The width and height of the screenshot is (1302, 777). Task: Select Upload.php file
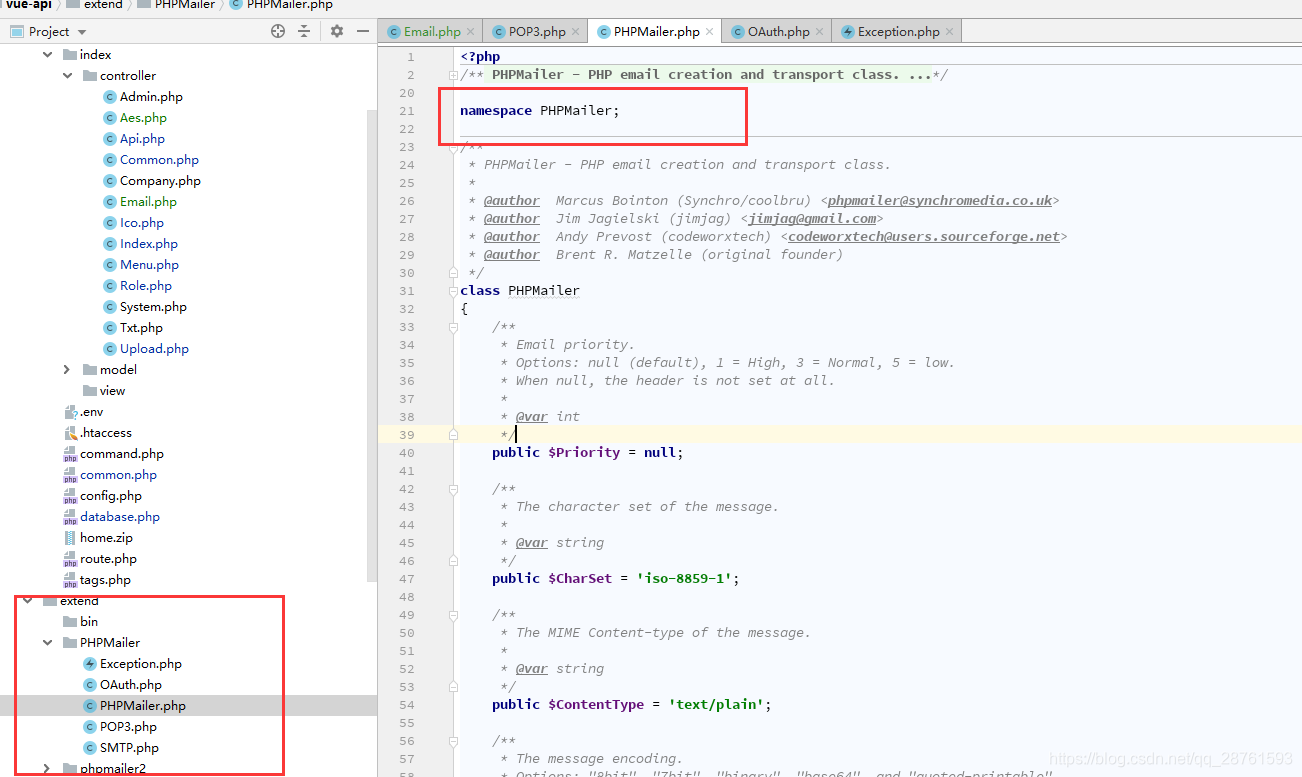pos(146,349)
